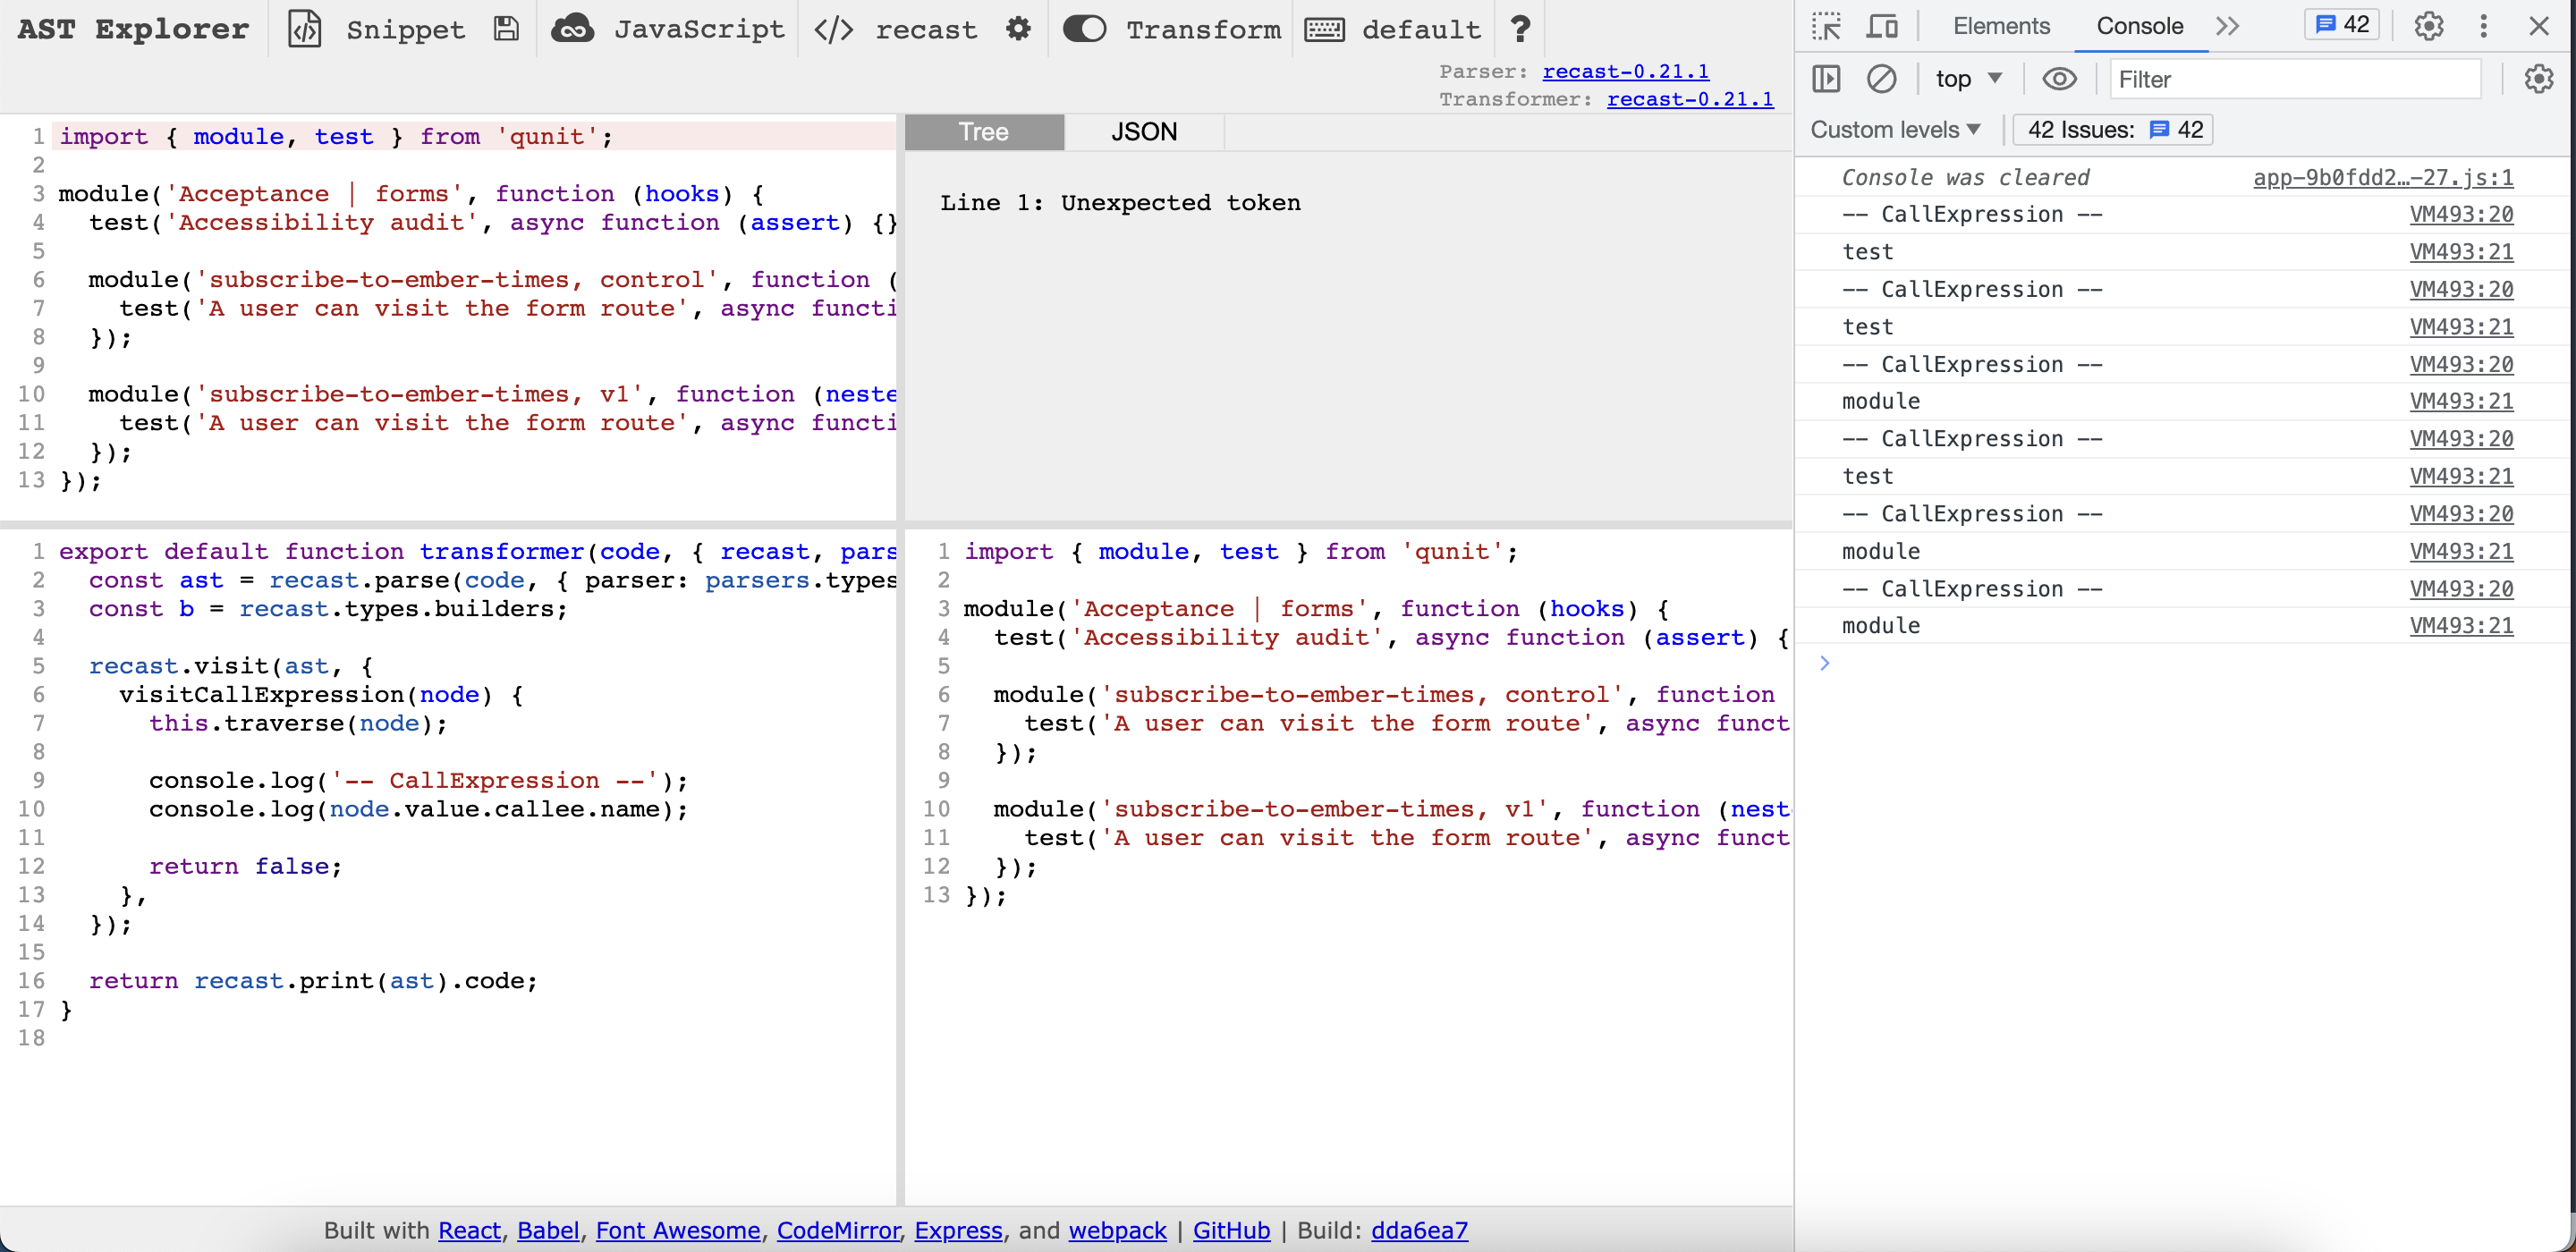Open the recast-0.21.1 Parser link
This screenshot has height=1252, width=2576.
click(1625, 71)
